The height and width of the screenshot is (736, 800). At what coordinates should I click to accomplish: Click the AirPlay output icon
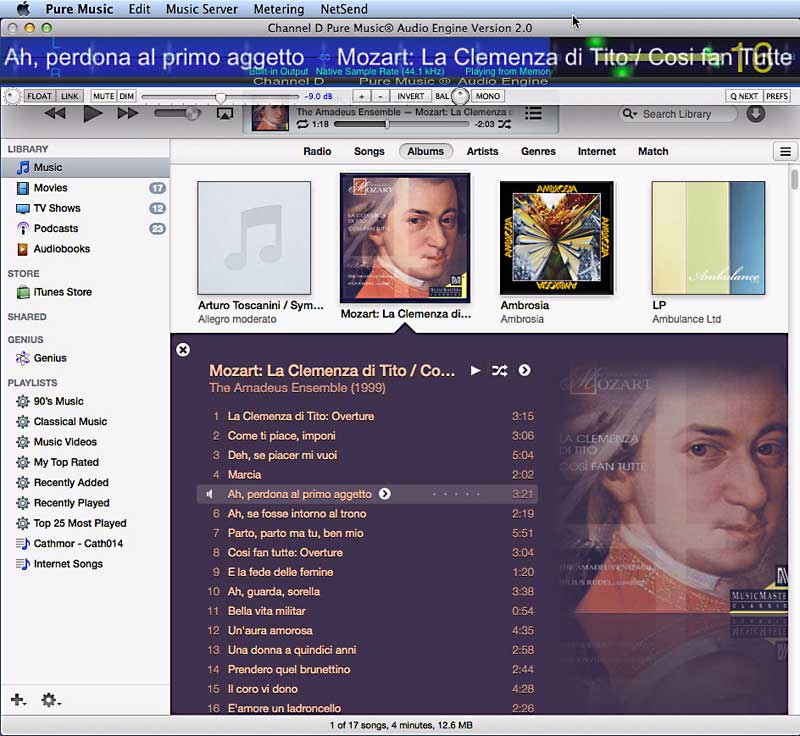point(225,114)
